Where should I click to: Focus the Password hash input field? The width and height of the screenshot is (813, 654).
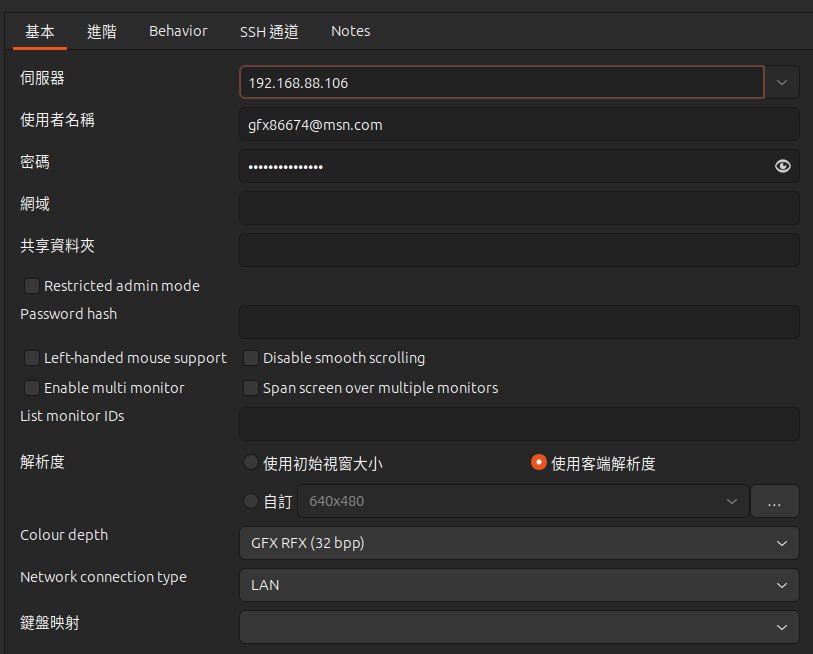(518, 322)
